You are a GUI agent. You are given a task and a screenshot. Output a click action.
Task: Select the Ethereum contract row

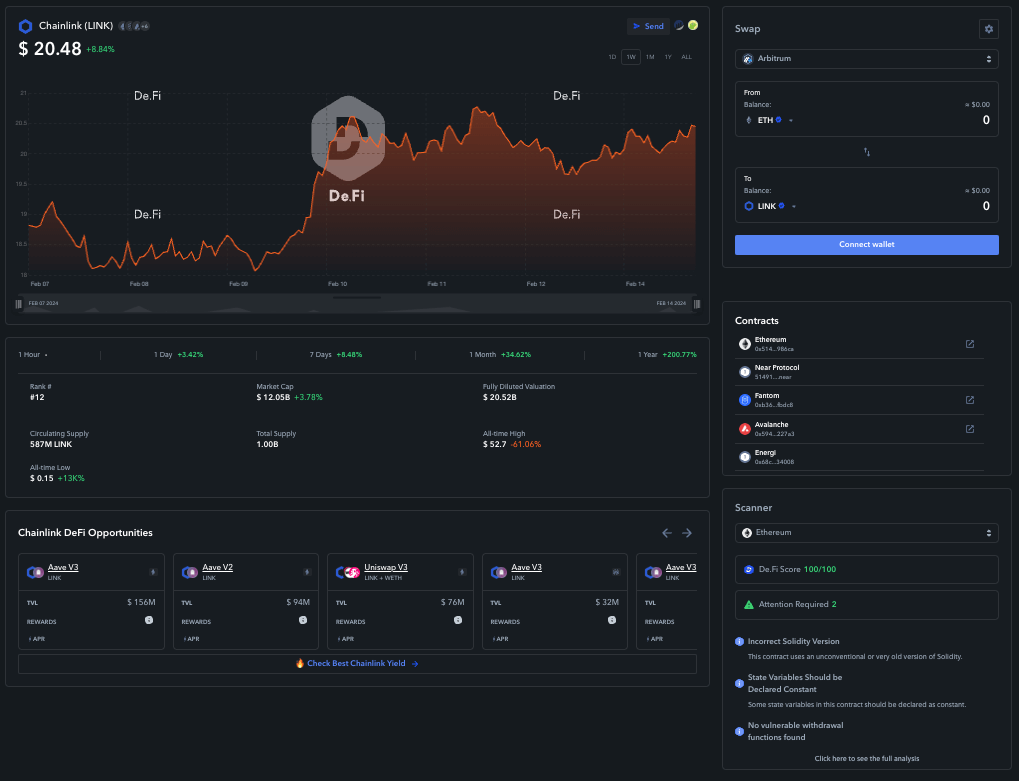[860, 344]
